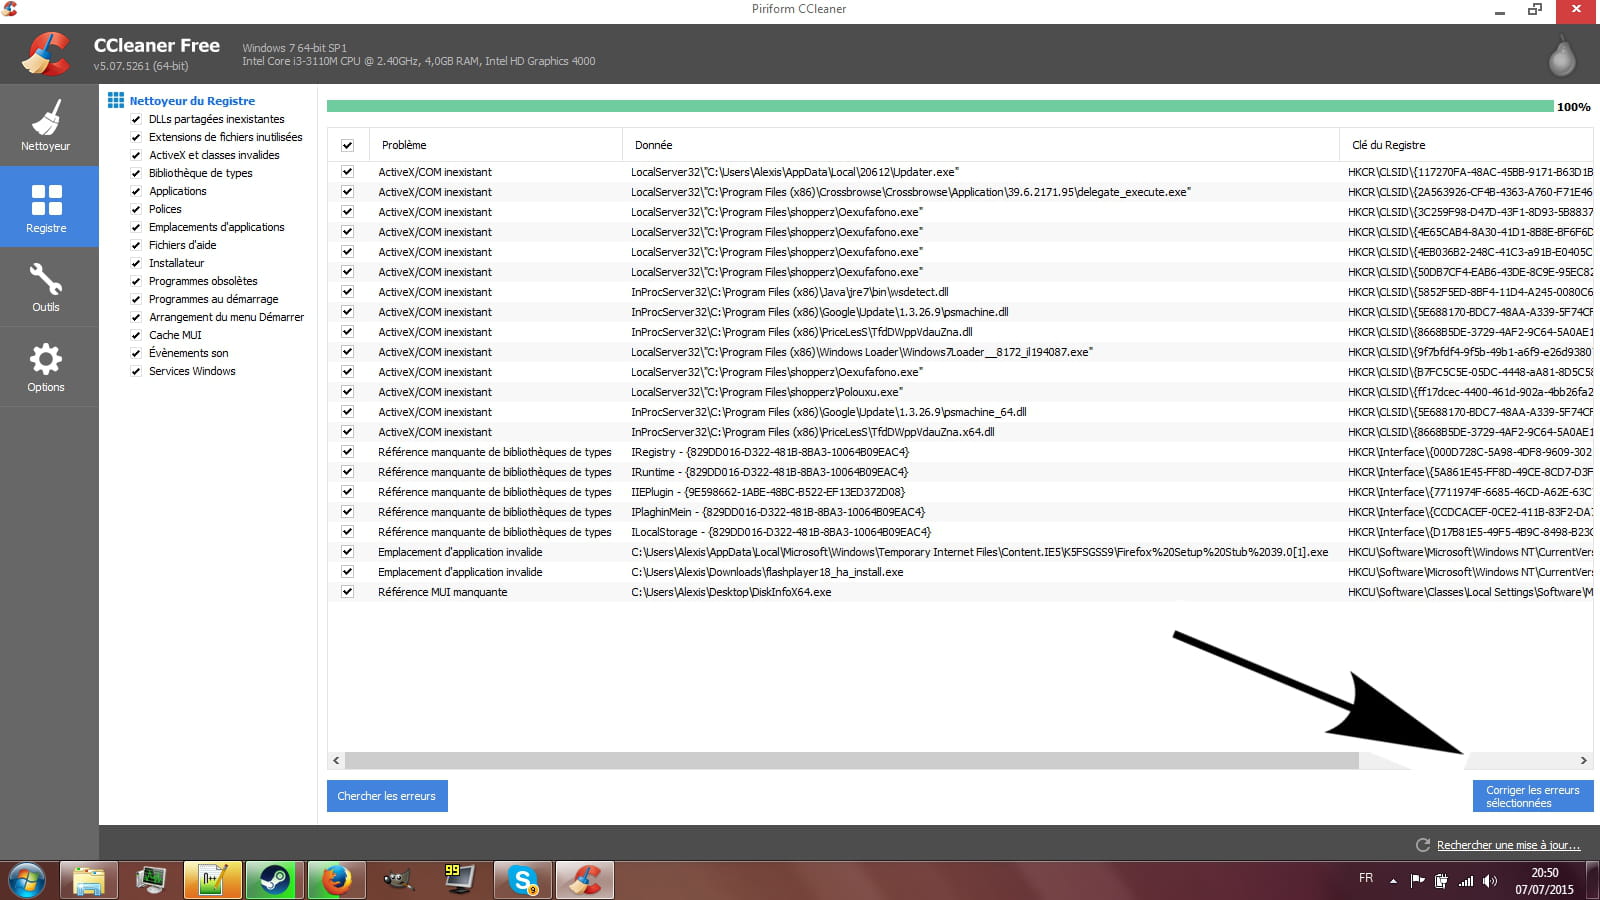Viewport: 1600px width, 900px height.
Task: Uncheck the IIEPlugin row checkbox
Action: [x=347, y=492]
